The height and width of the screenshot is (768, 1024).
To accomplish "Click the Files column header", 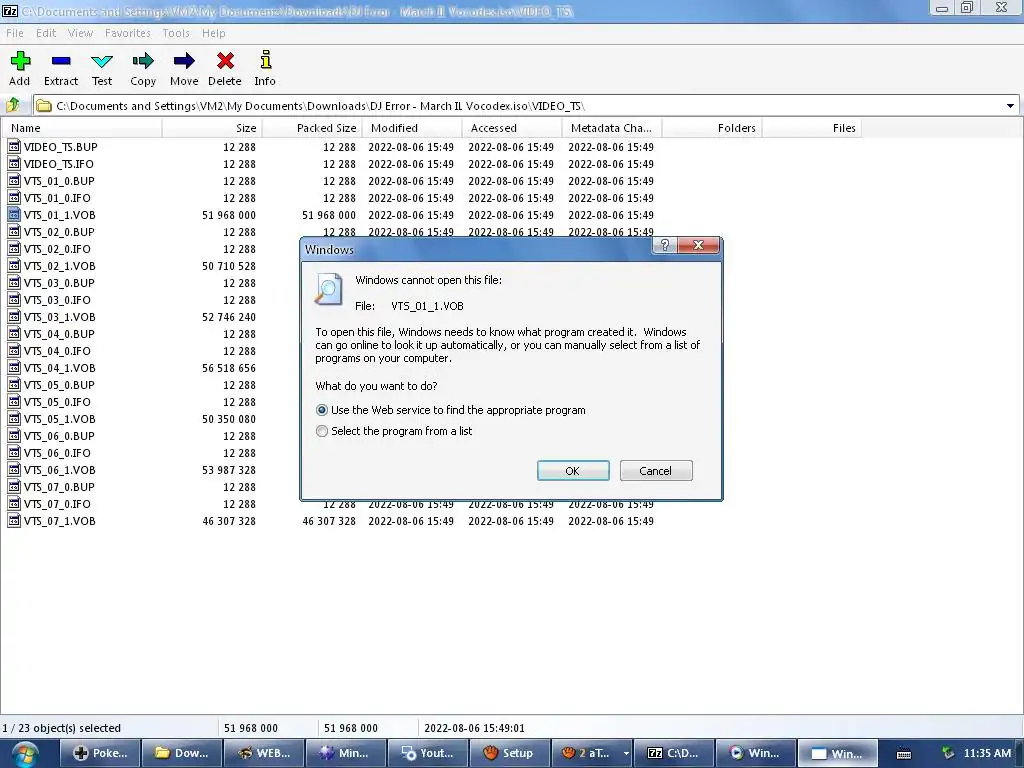I will pyautogui.click(x=812, y=128).
